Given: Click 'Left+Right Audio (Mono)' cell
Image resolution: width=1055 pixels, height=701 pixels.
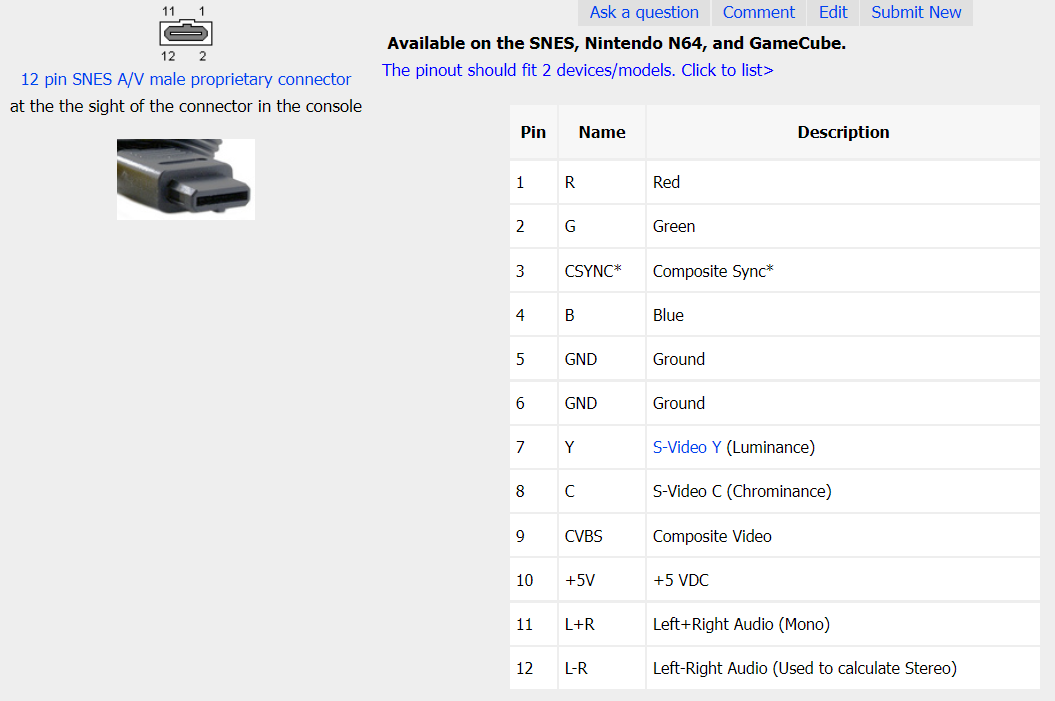Looking at the screenshot, I should tap(843, 624).
